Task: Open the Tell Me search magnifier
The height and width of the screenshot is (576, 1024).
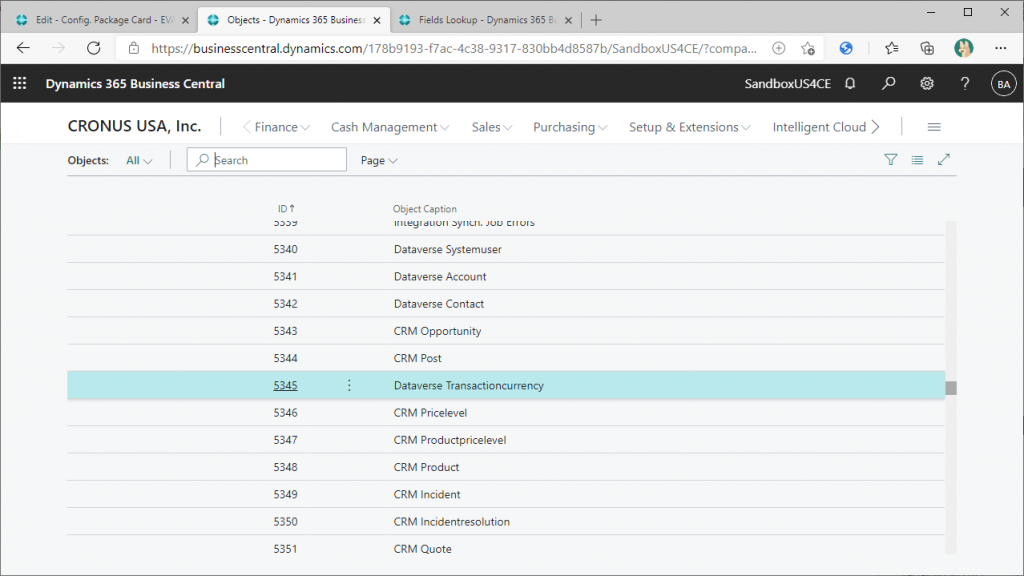Action: point(888,84)
